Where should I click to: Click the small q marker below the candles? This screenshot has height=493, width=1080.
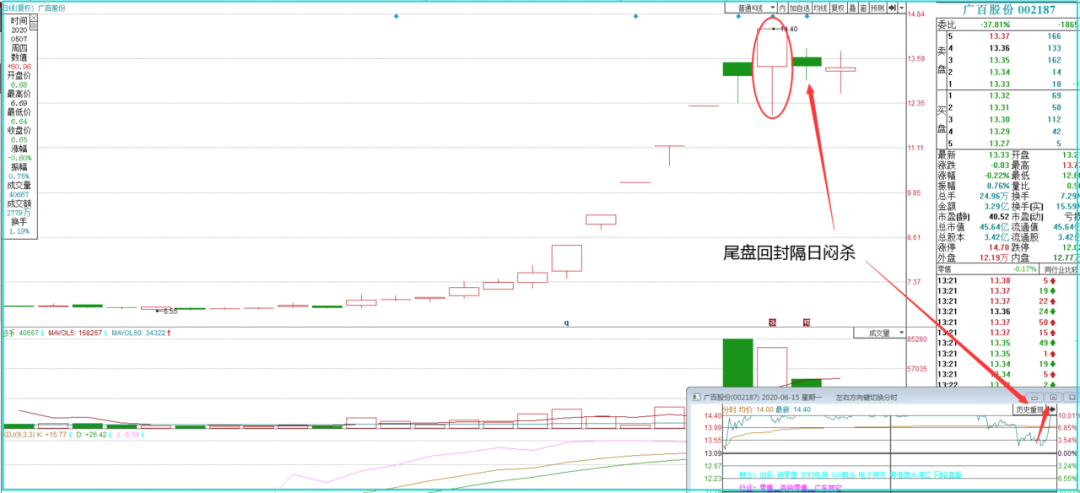pos(566,322)
